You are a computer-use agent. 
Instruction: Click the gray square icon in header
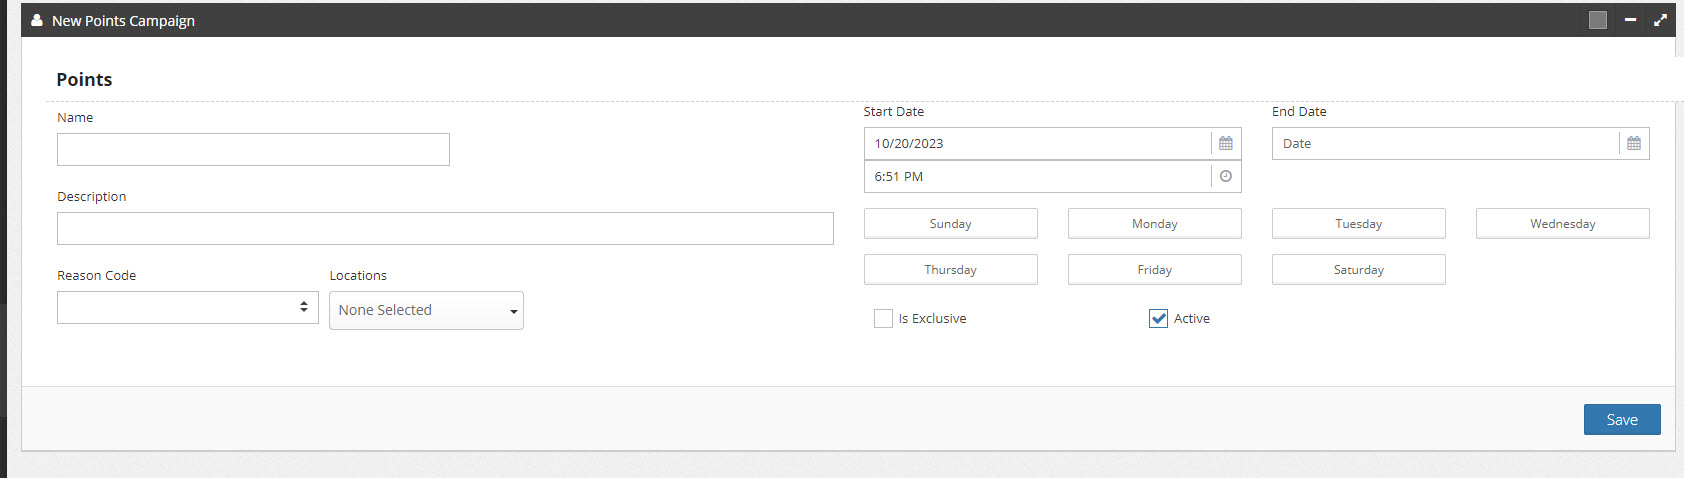click(x=1598, y=20)
